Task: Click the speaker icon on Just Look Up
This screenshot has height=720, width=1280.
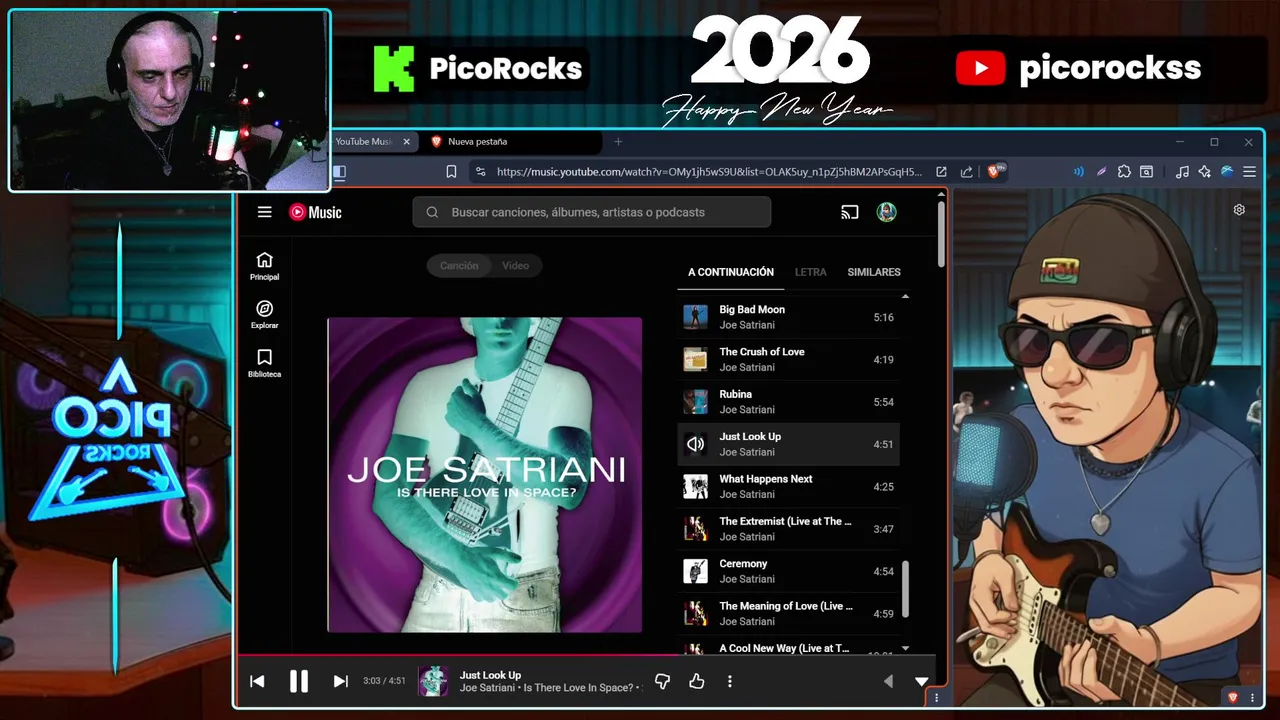Action: [x=695, y=444]
